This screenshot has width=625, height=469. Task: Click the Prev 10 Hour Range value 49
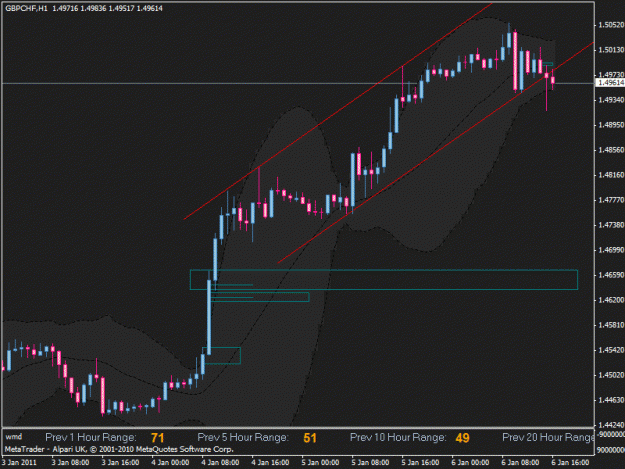coord(462,438)
